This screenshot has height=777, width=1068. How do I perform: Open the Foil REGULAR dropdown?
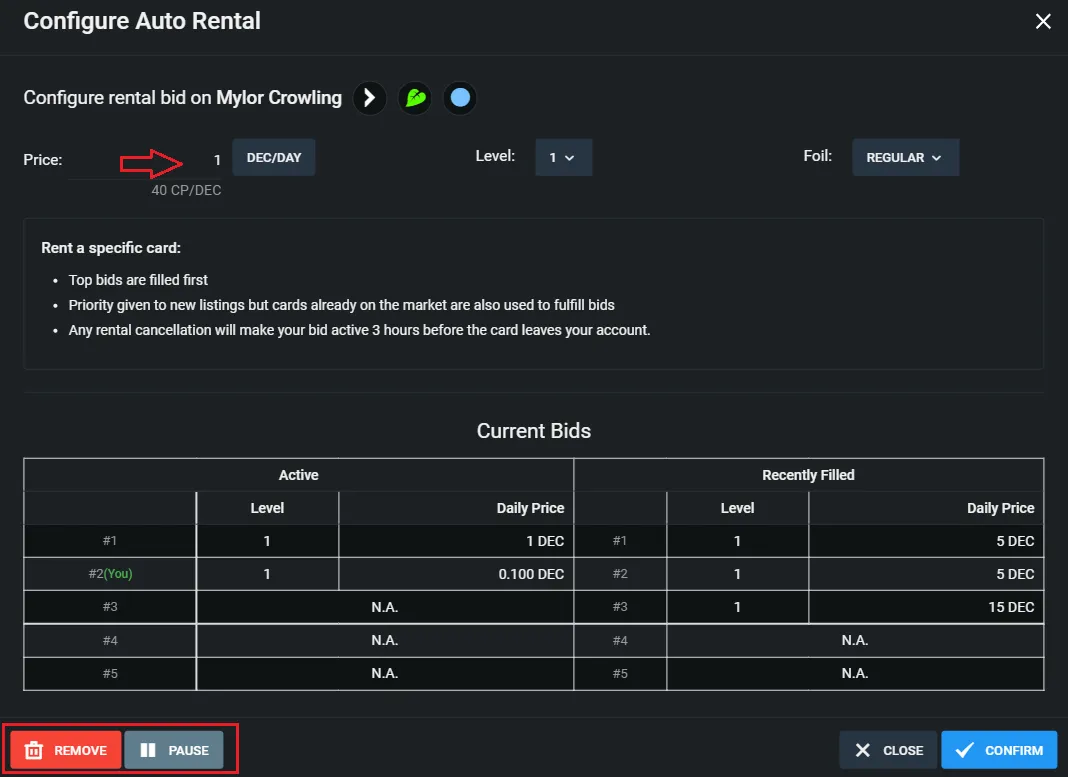(905, 157)
